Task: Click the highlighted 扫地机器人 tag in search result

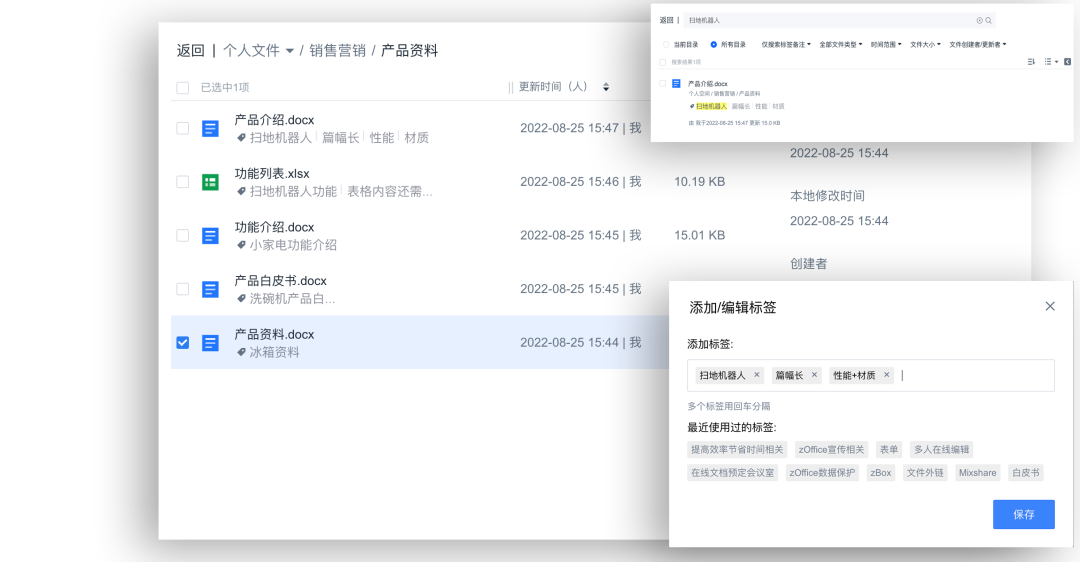Action: click(x=712, y=106)
